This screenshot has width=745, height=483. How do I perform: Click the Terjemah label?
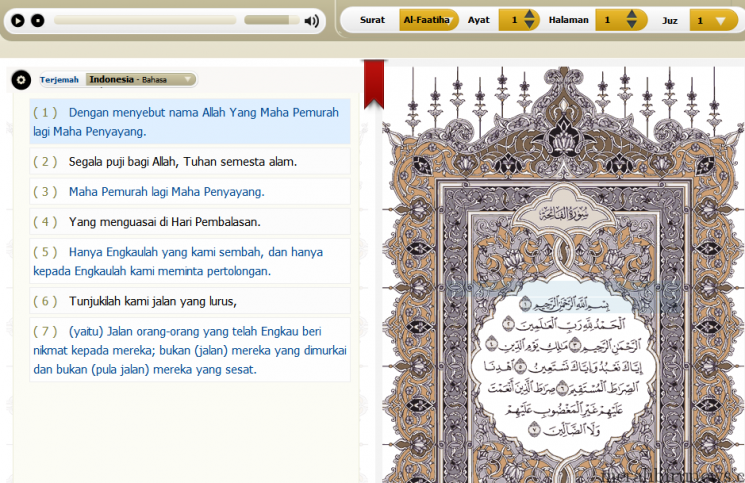click(59, 80)
